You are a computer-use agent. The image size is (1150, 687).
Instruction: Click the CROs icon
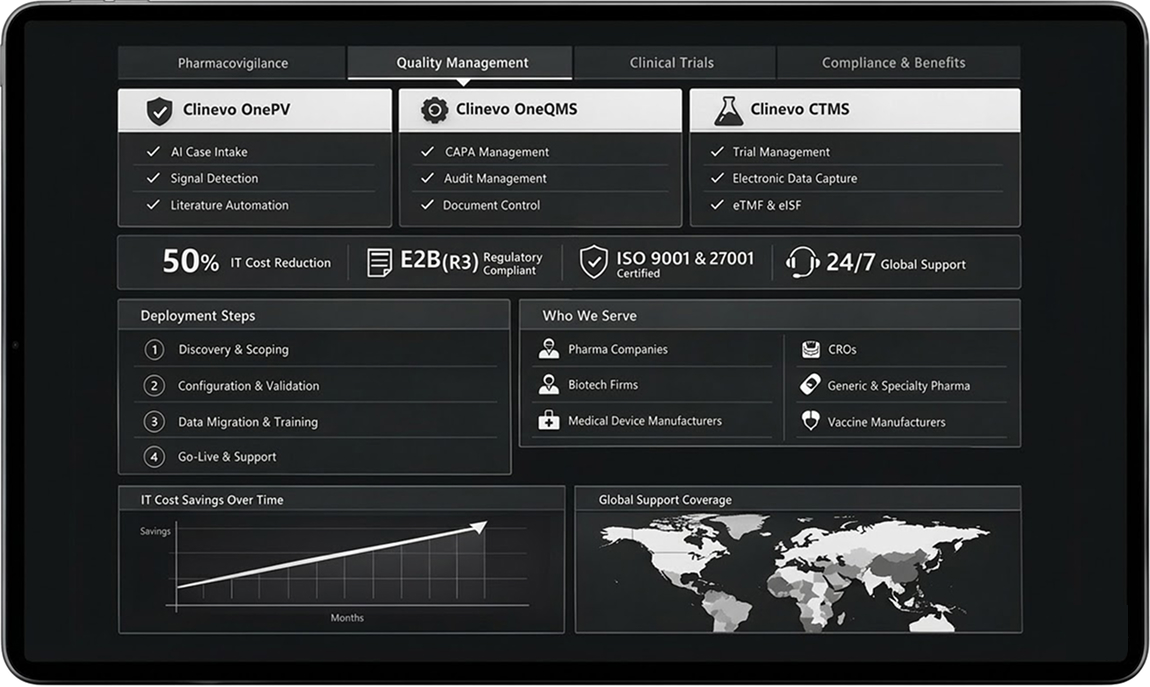pyautogui.click(x=810, y=349)
